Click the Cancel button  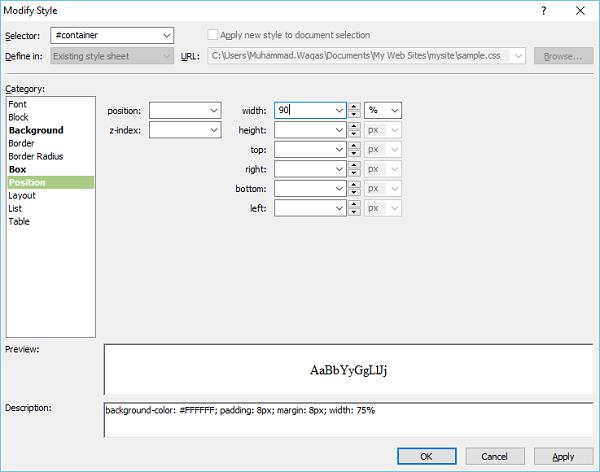(x=495, y=456)
